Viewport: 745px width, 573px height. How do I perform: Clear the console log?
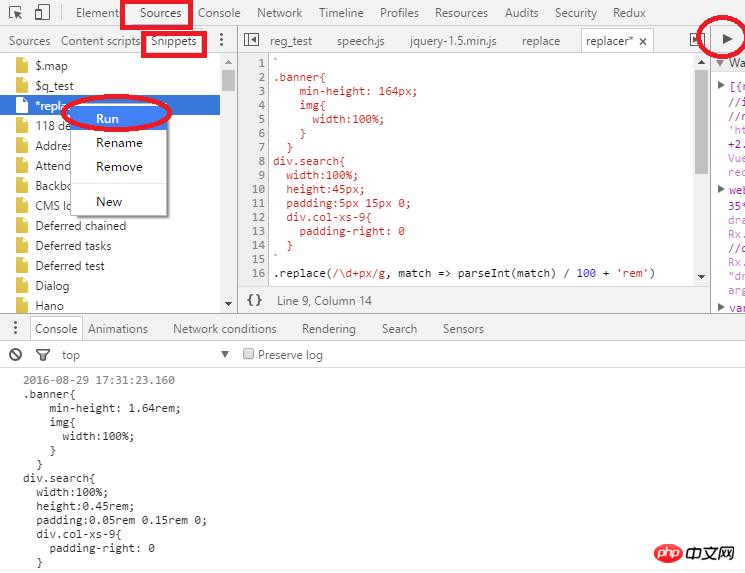16,354
